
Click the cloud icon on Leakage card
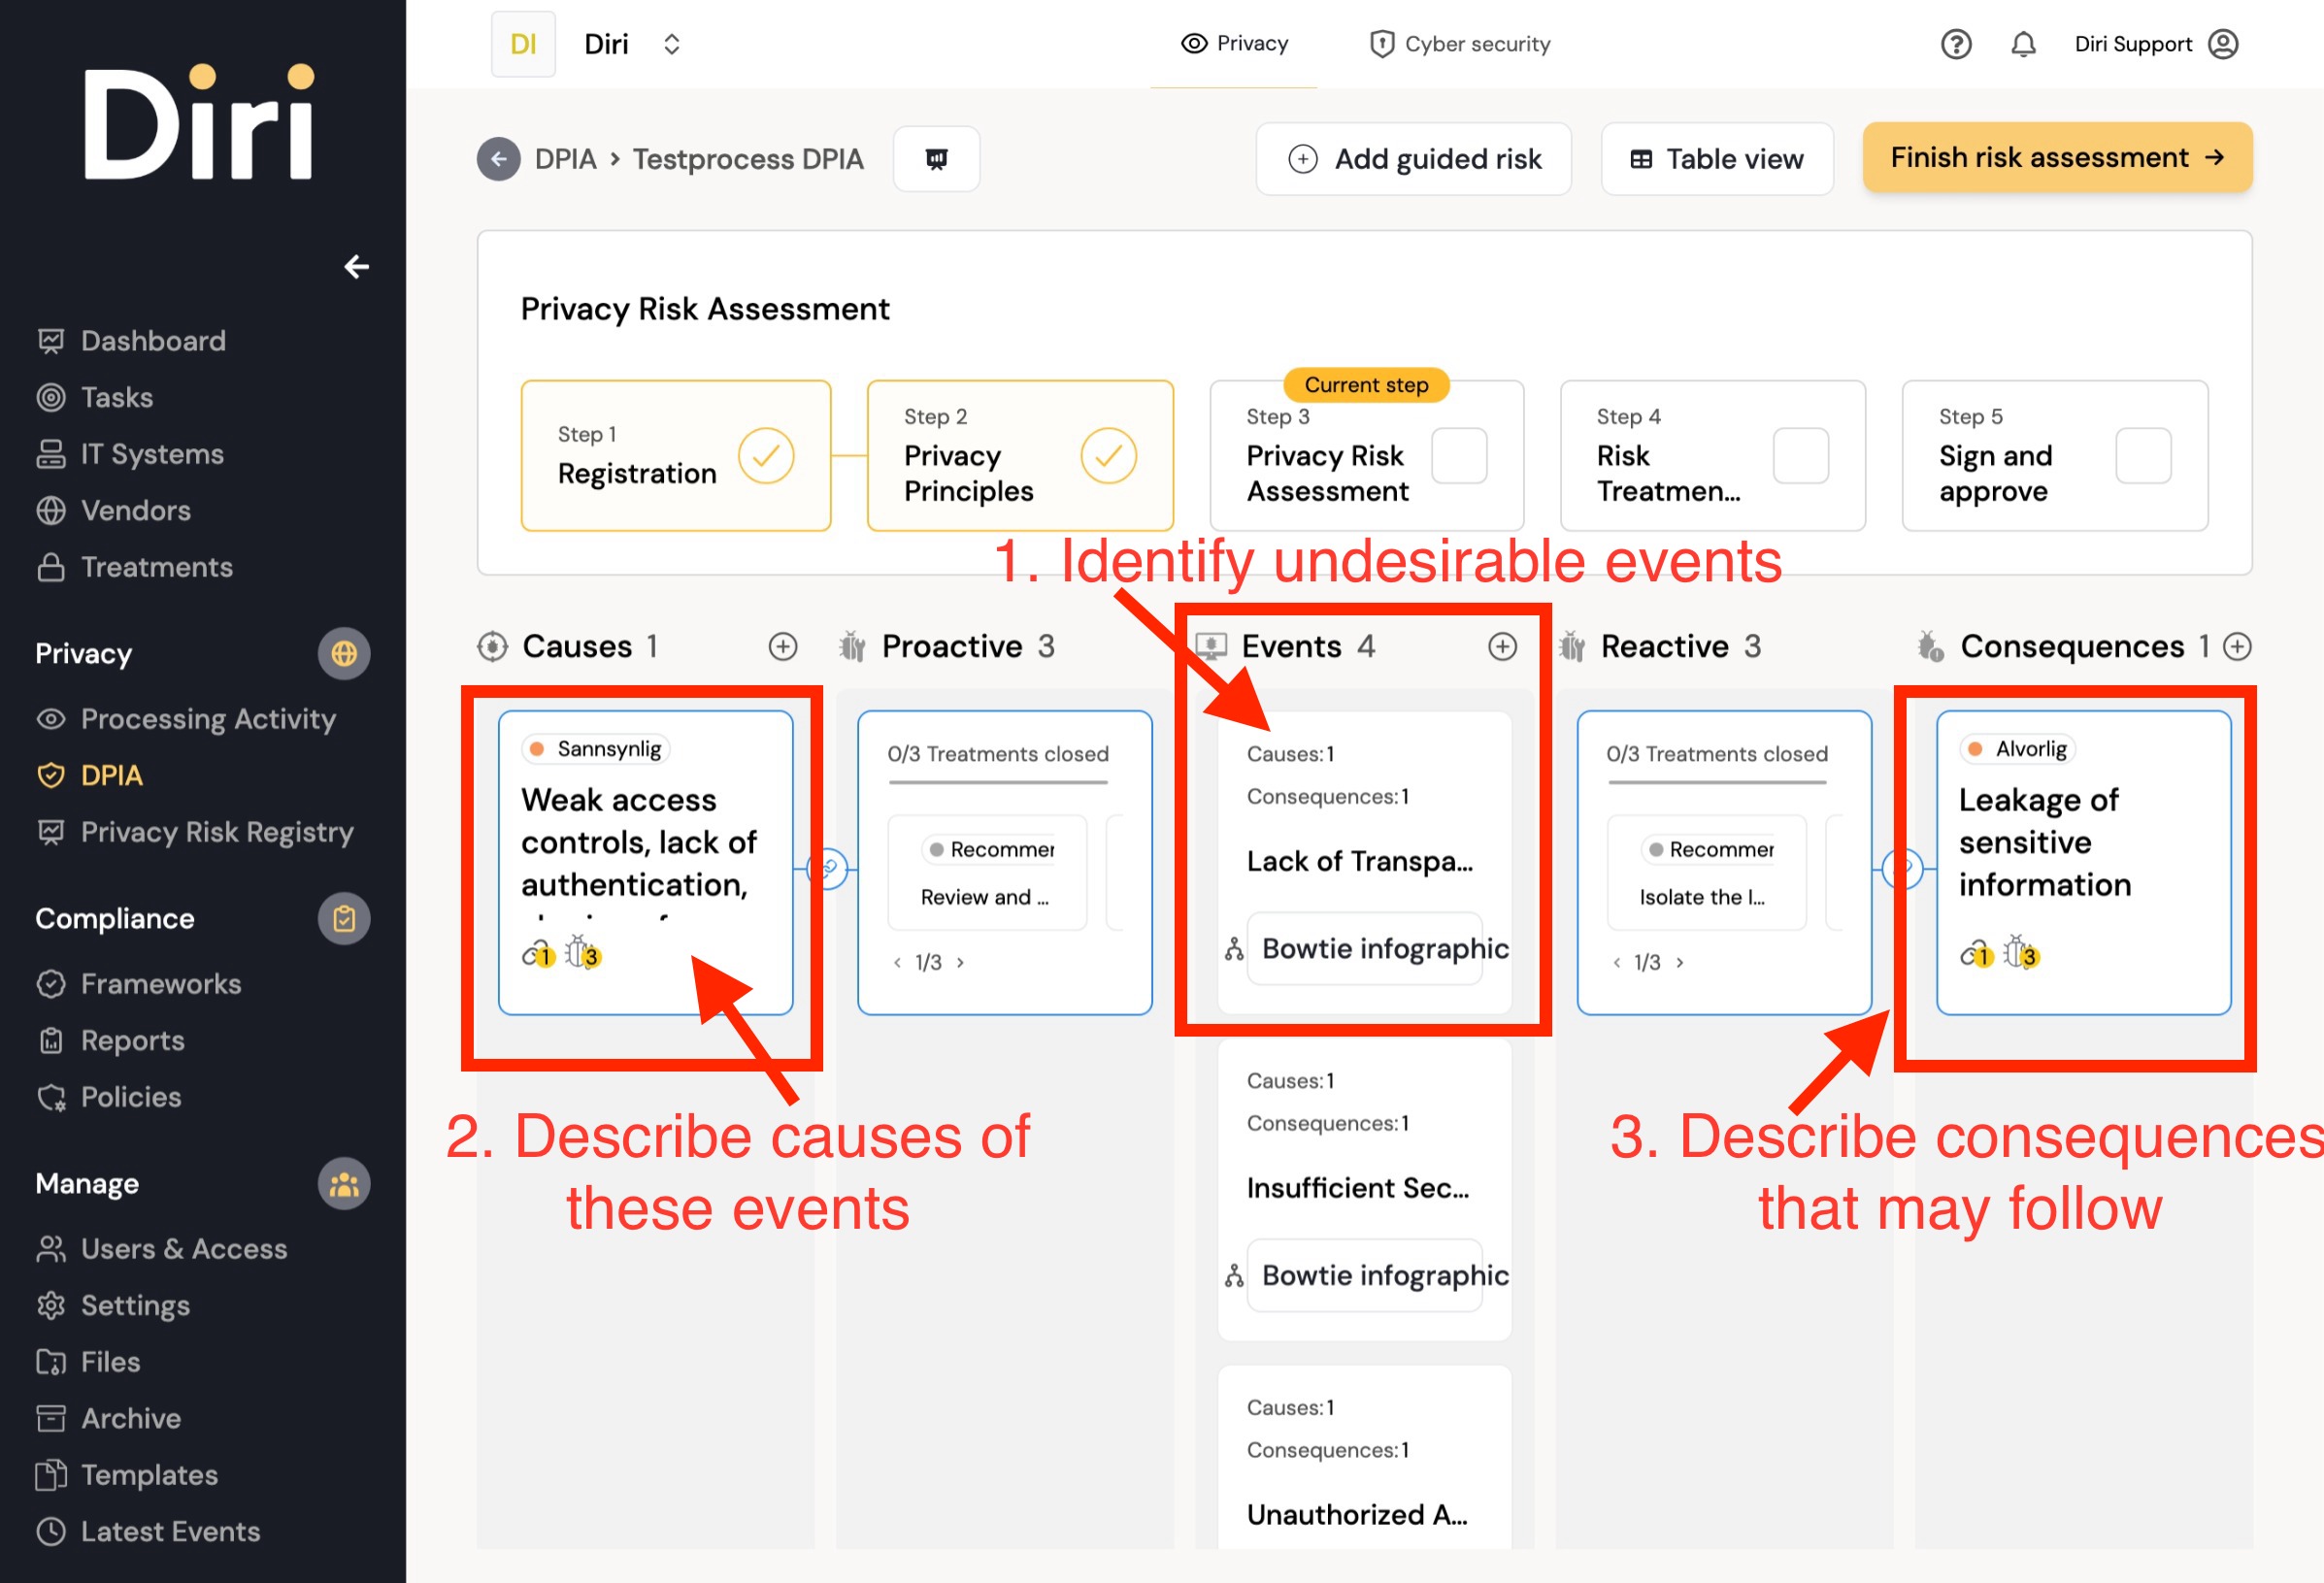tap(1976, 955)
